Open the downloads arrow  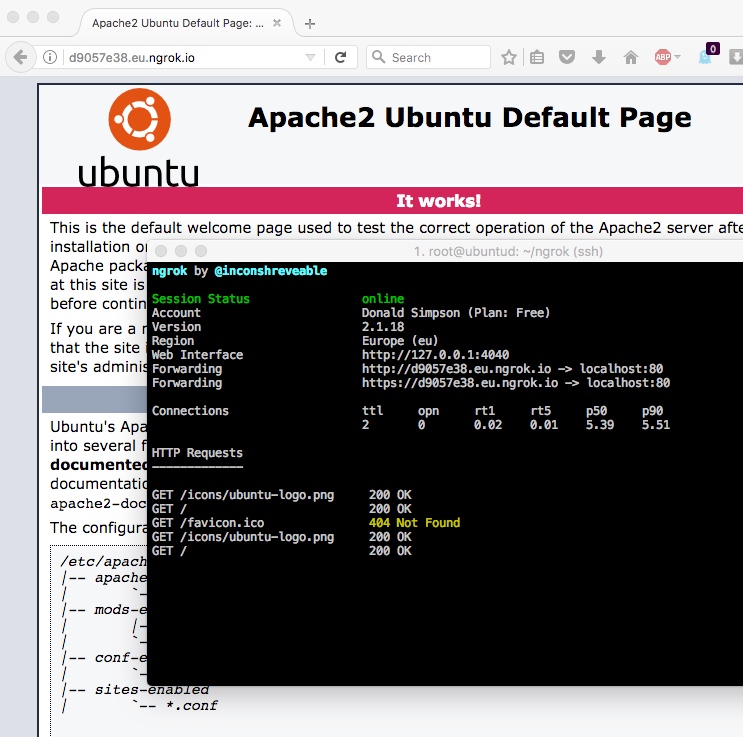click(x=599, y=58)
